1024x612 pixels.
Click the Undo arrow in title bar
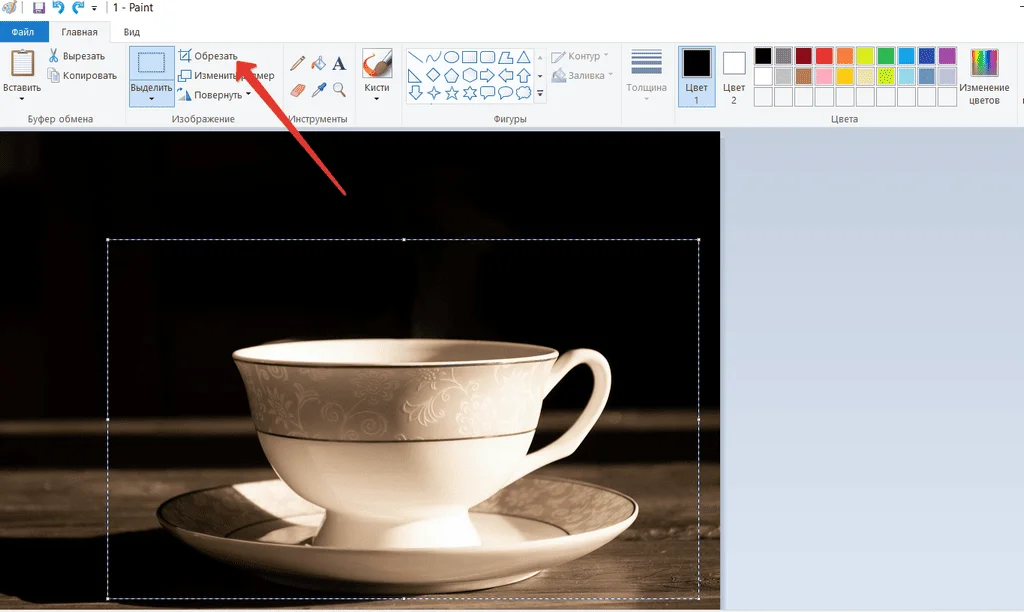(58, 8)
